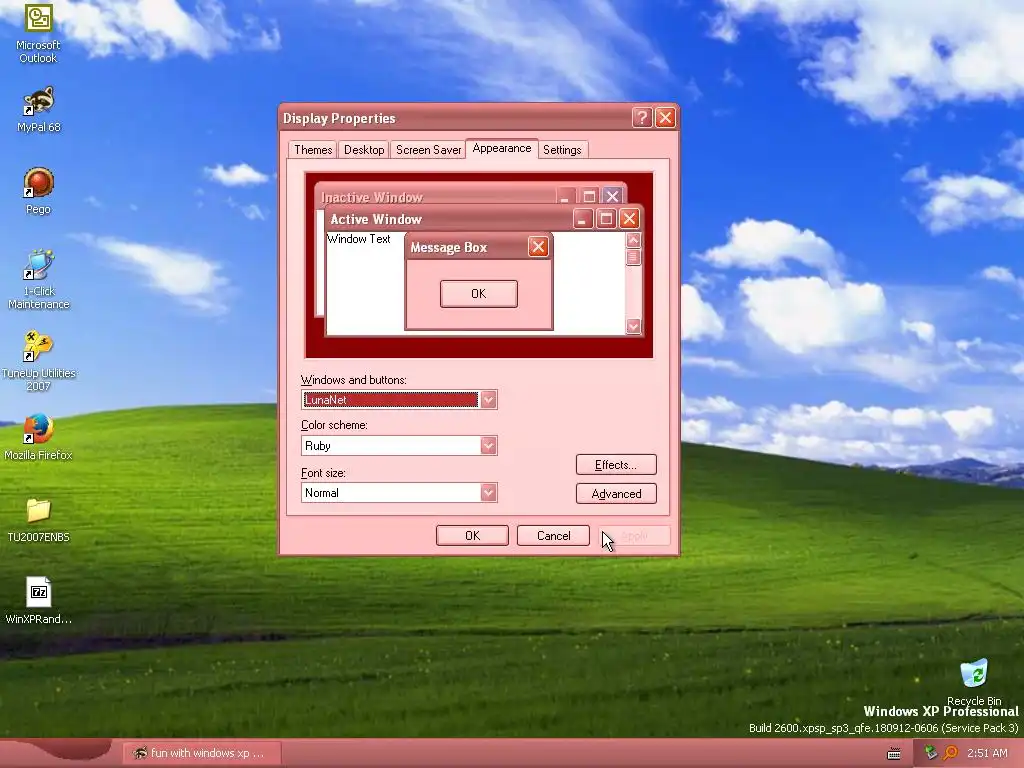Click the green tray icon next to the orange tray icon
The width and height of the screenshot is (1024, 768).
931,753
